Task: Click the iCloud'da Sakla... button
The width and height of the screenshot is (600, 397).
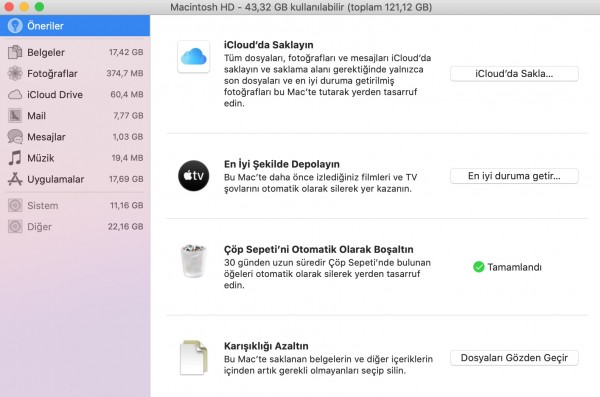Action: 514,74
